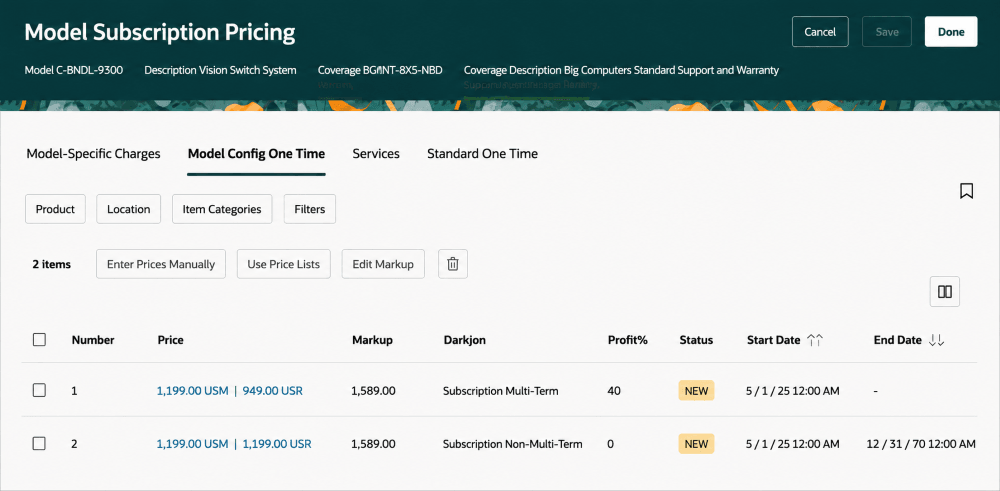Click the Done button

coord(951,32)
